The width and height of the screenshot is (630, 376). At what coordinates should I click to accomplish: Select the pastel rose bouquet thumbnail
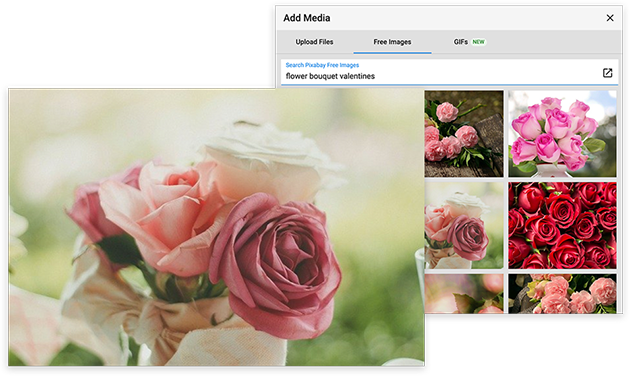[x=464, y=225]
